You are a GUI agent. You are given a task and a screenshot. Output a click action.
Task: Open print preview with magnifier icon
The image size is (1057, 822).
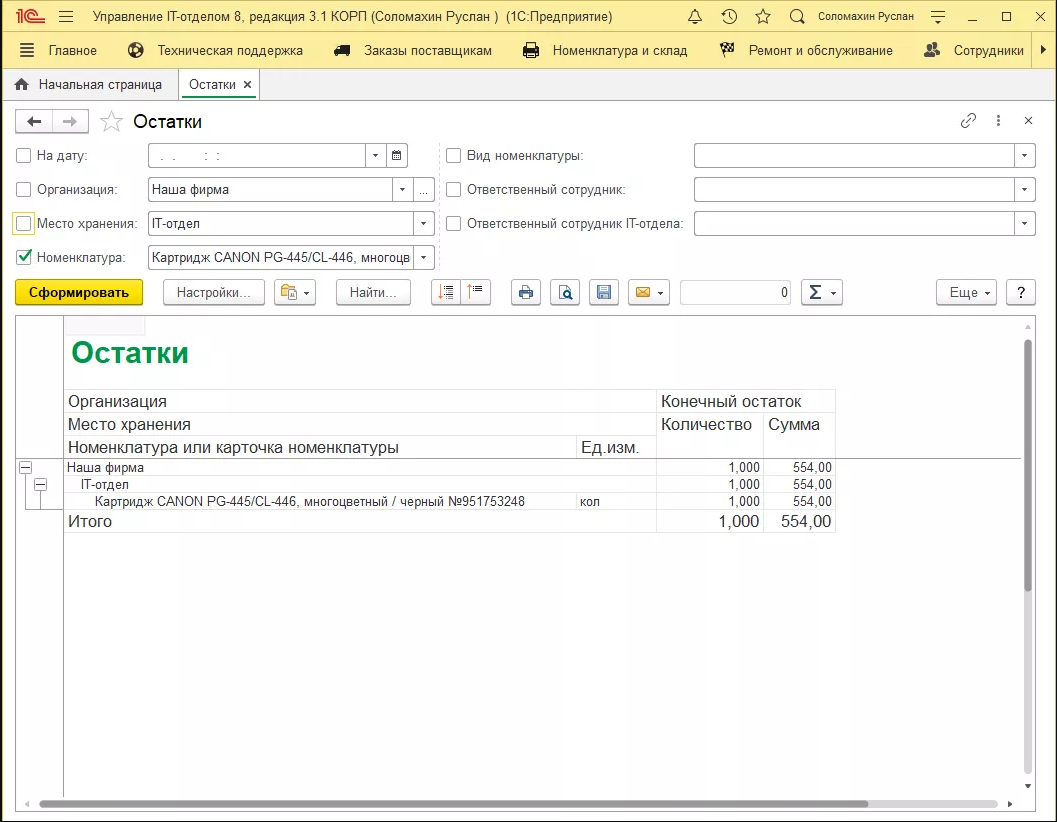coord(565,292)
